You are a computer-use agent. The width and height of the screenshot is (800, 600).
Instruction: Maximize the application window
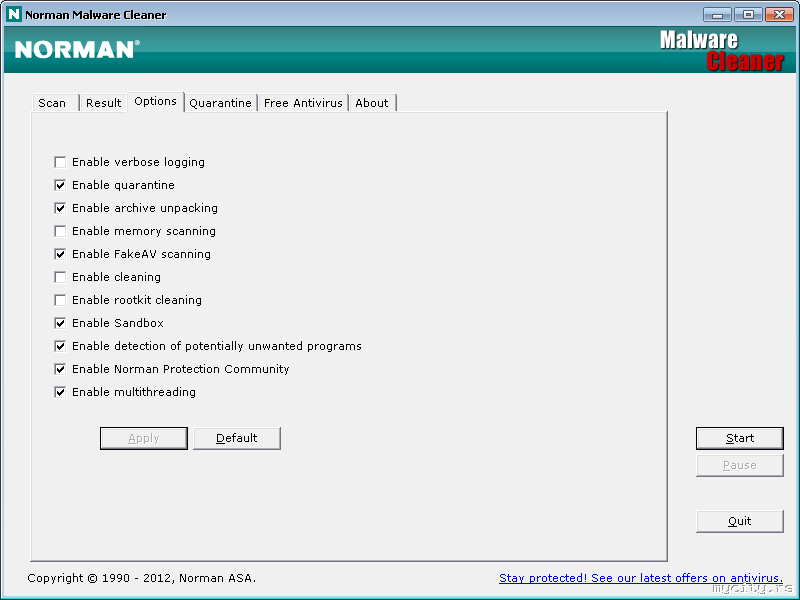point(748,15)
